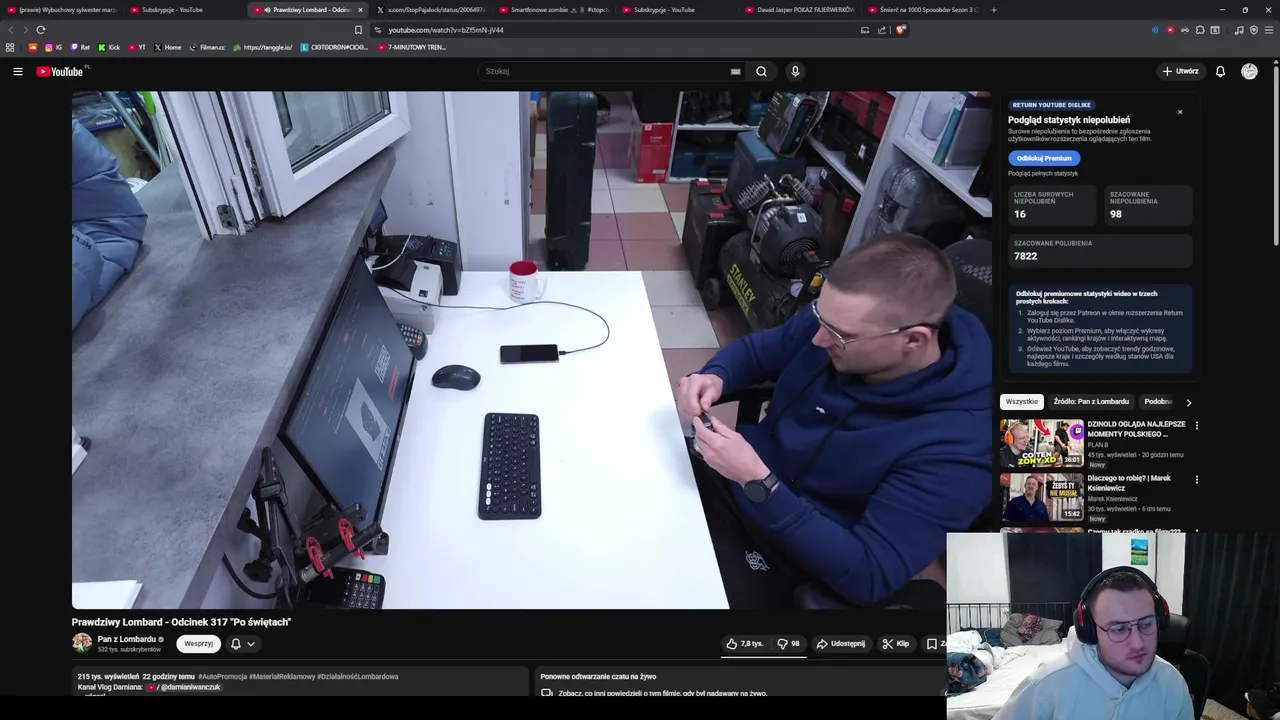Open Home X bookmark

[168, 47]
